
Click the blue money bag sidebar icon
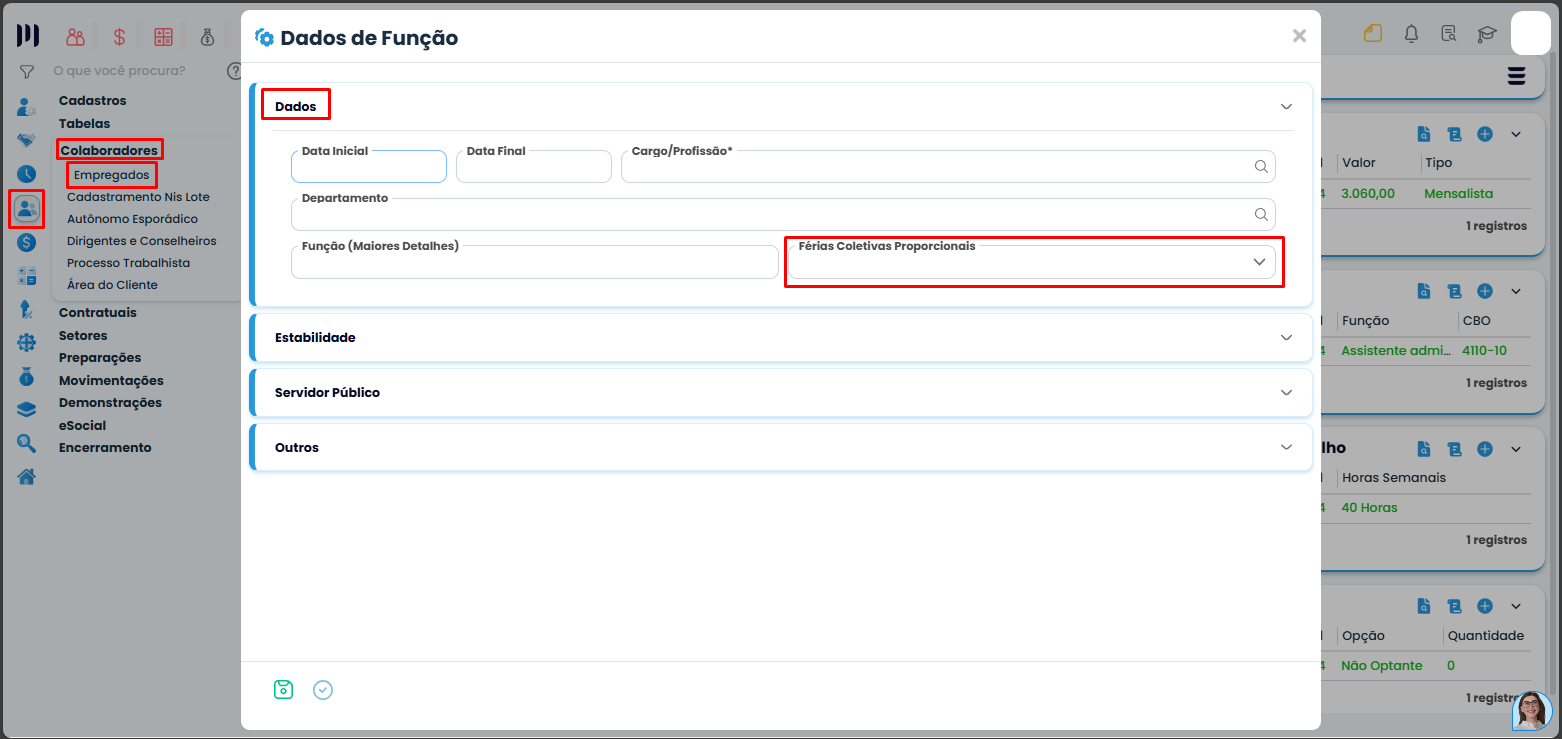(x=27, y=377)
